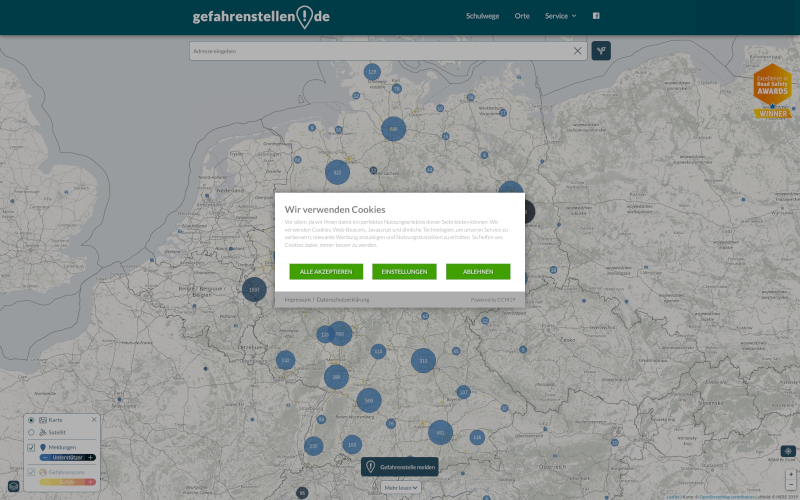
Task: Expand the Service dropdown menu
Action: coord(560,16)
